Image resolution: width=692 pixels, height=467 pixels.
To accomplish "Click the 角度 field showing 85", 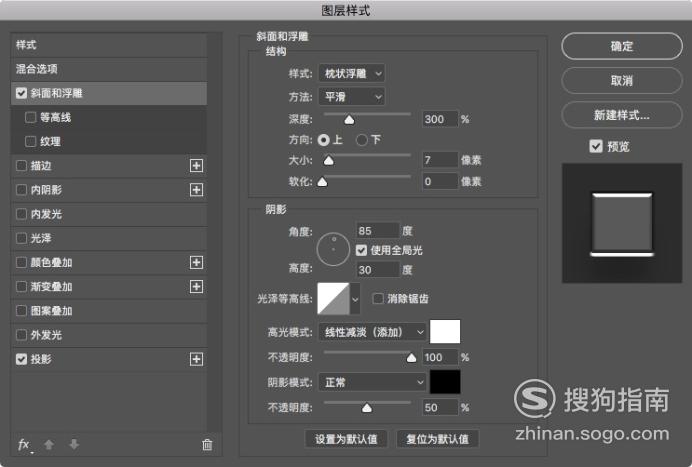I will click(x=378, y=231).
